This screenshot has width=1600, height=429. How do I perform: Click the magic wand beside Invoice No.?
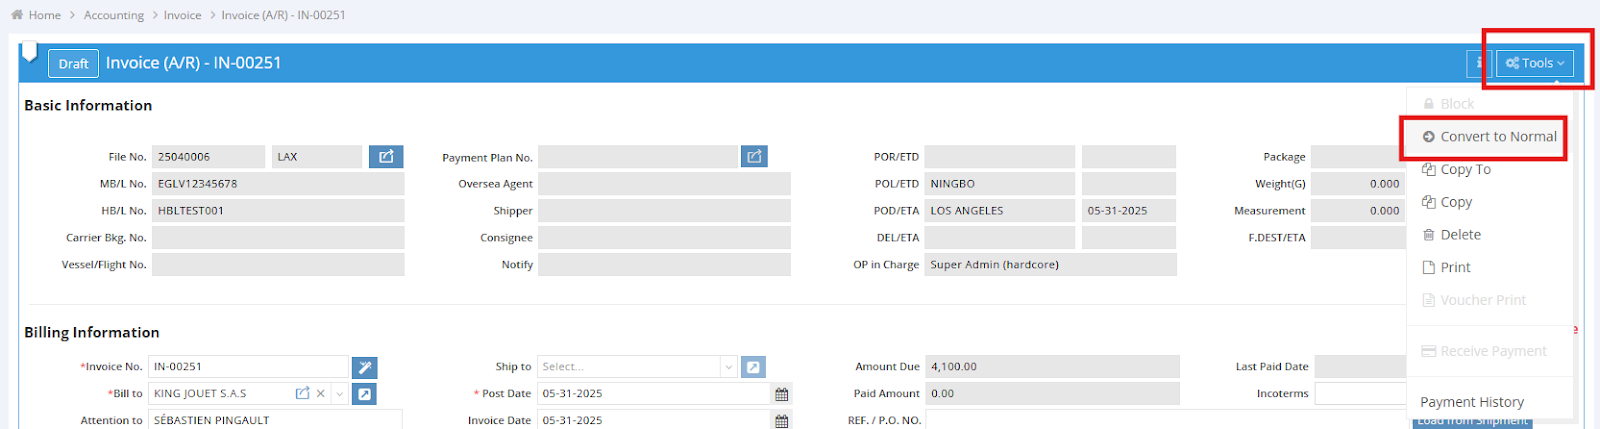(x=365, y=368)
